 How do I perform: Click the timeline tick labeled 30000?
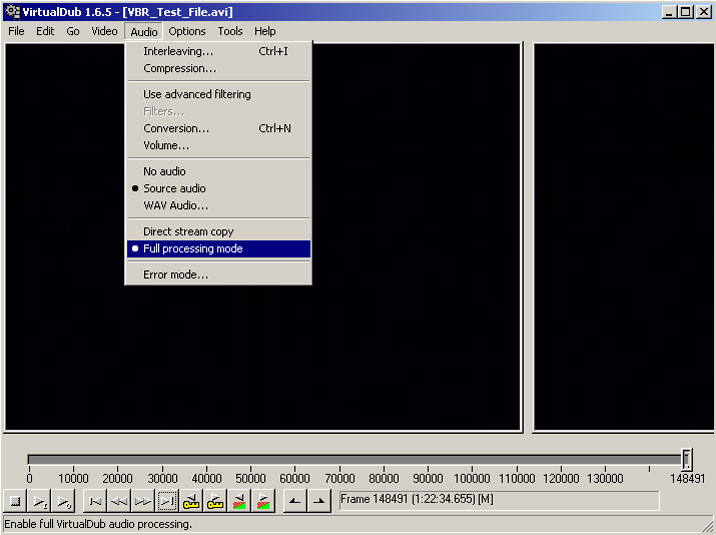pyautogui.click(x=162, y=478)
